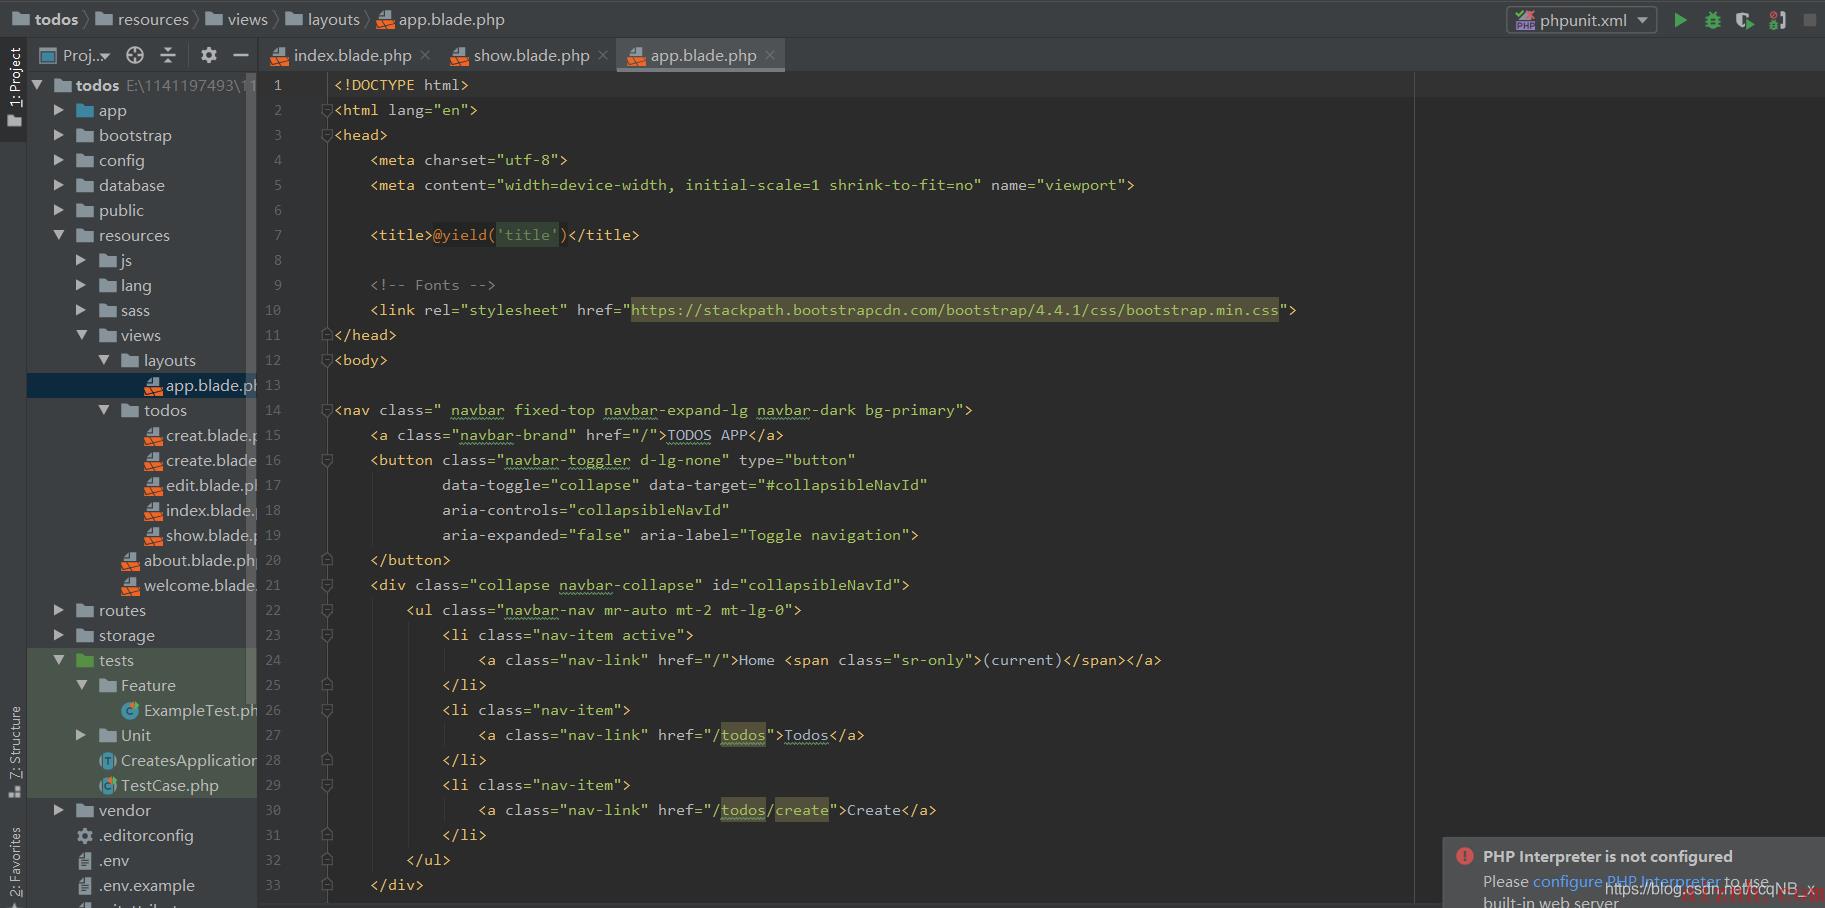Click the todos breadcrumb root
The height and width of the screenshot is (908, 1825).
(x=45, y=19)
